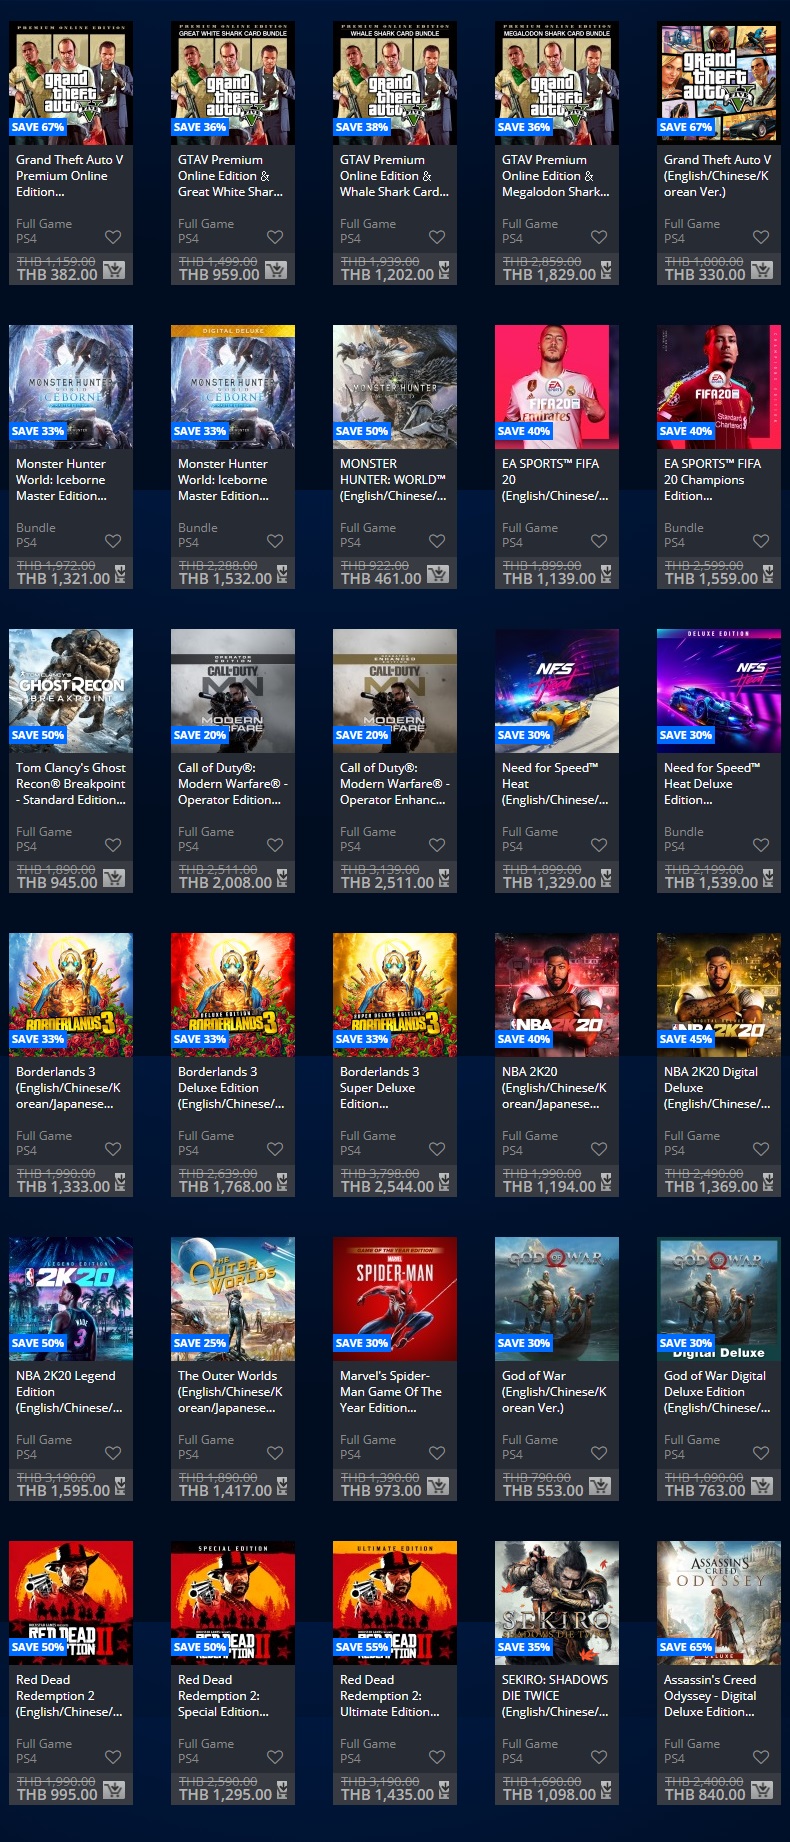The image size is (790, 1842).
Task: Select price THB 1,333.00
Action: point(63,1186)
